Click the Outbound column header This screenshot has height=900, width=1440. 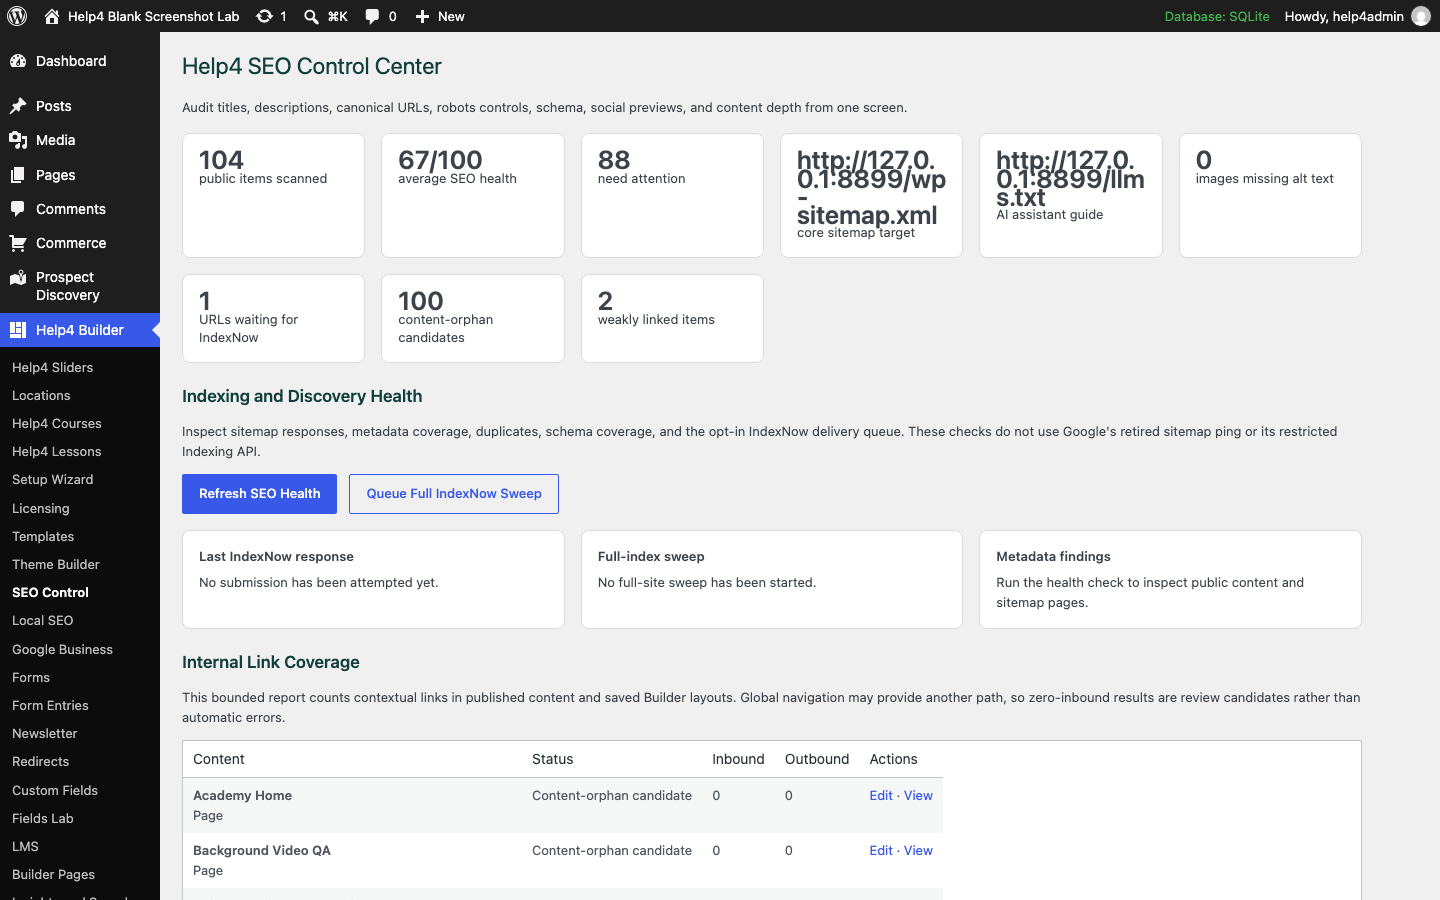(817, 760)
